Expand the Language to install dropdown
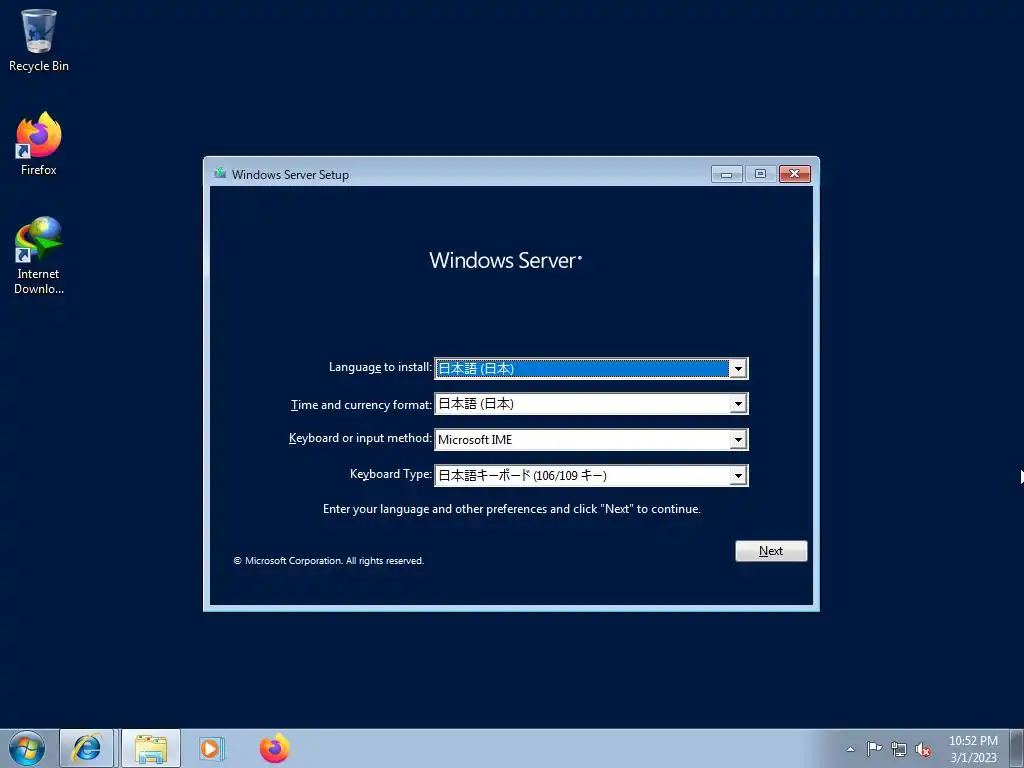 pyautogui.click(x=738, y=369)
